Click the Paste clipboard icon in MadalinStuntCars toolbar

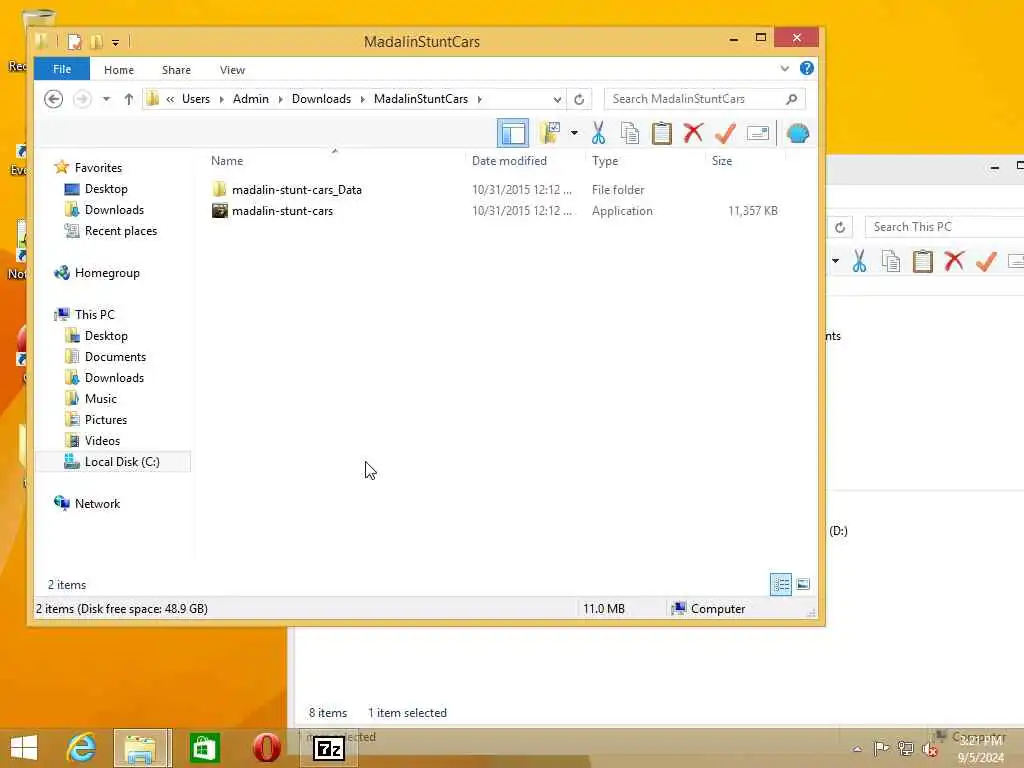point(662,133)
